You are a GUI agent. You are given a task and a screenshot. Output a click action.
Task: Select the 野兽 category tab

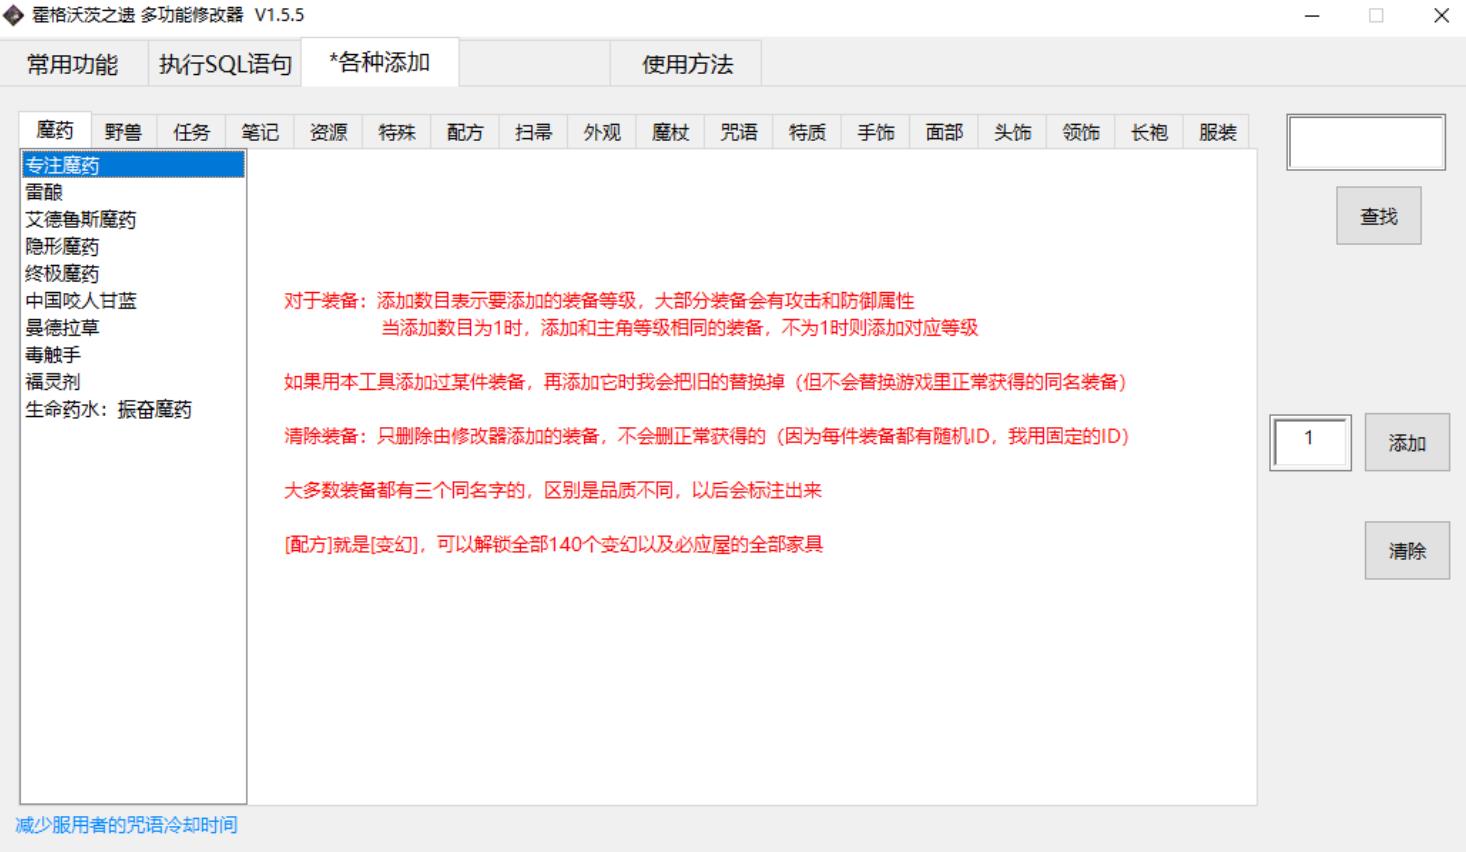click(x=123, y=132)
